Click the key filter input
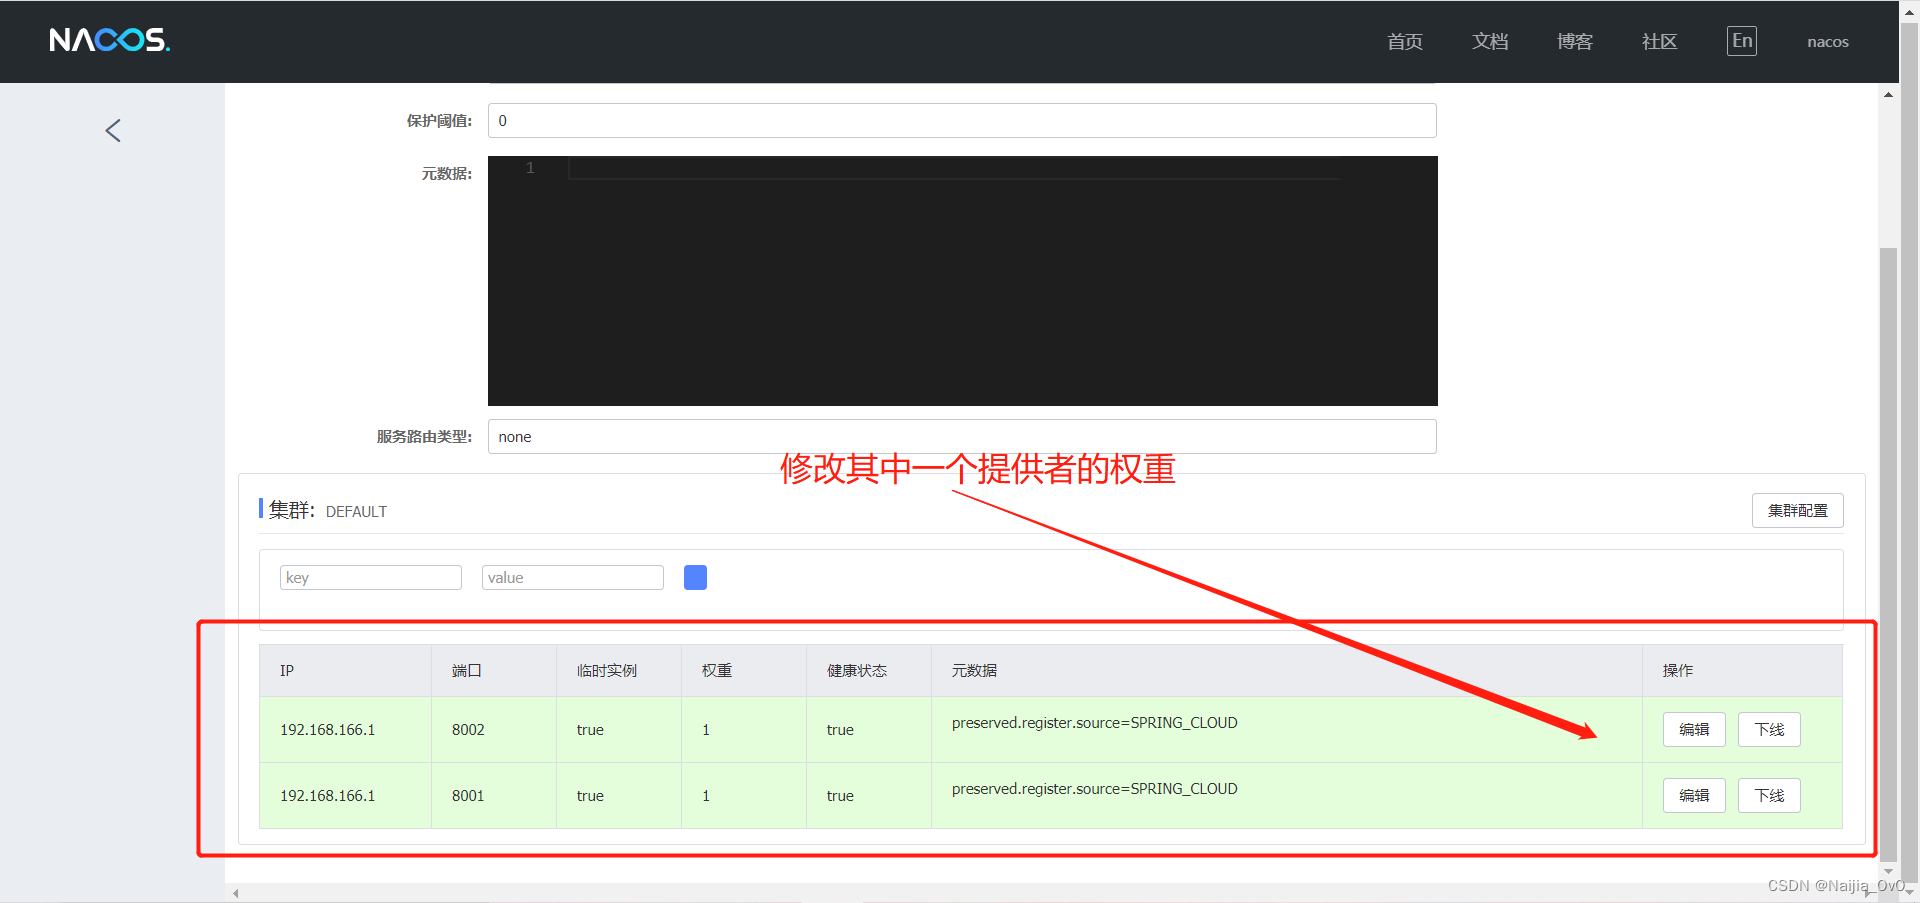This screenshot has width=1920, height=903. 371,577
